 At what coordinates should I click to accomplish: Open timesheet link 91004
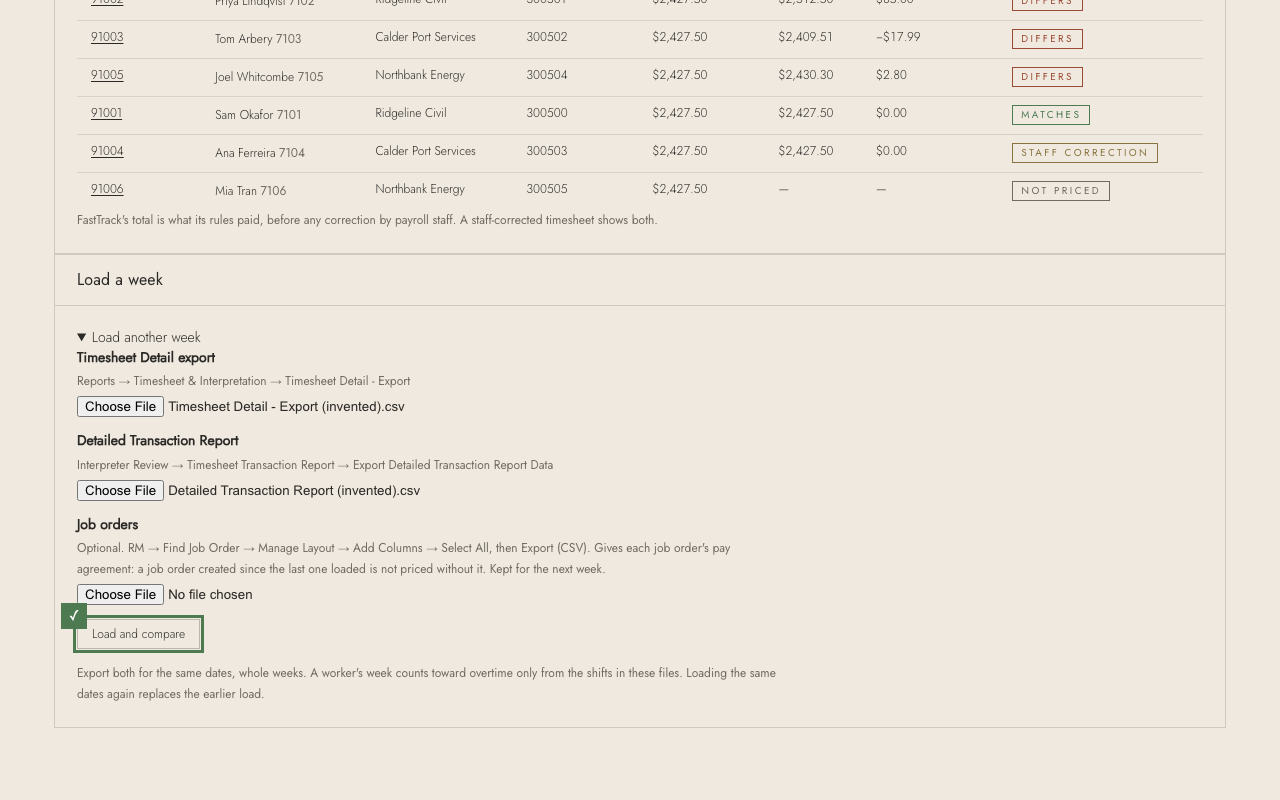click(x=107, y=151)
